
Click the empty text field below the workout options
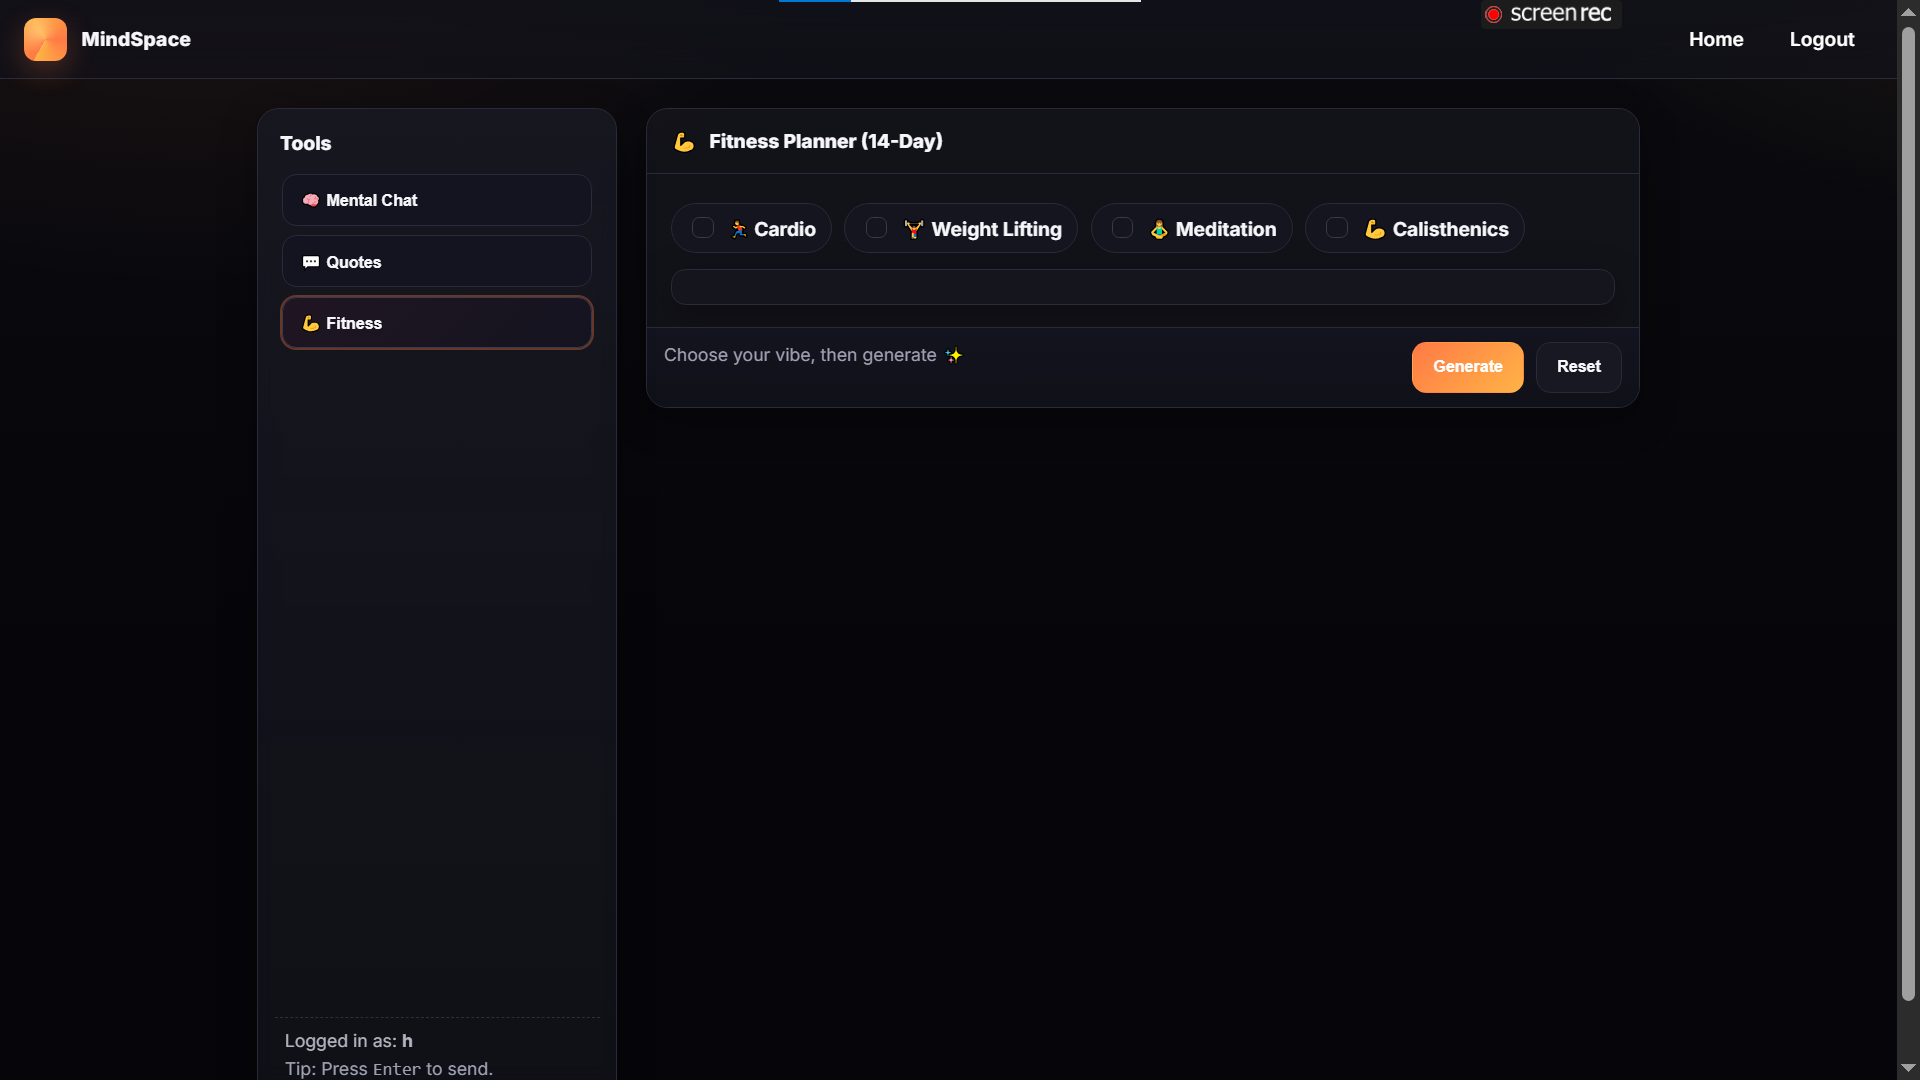coord(1142,287)
